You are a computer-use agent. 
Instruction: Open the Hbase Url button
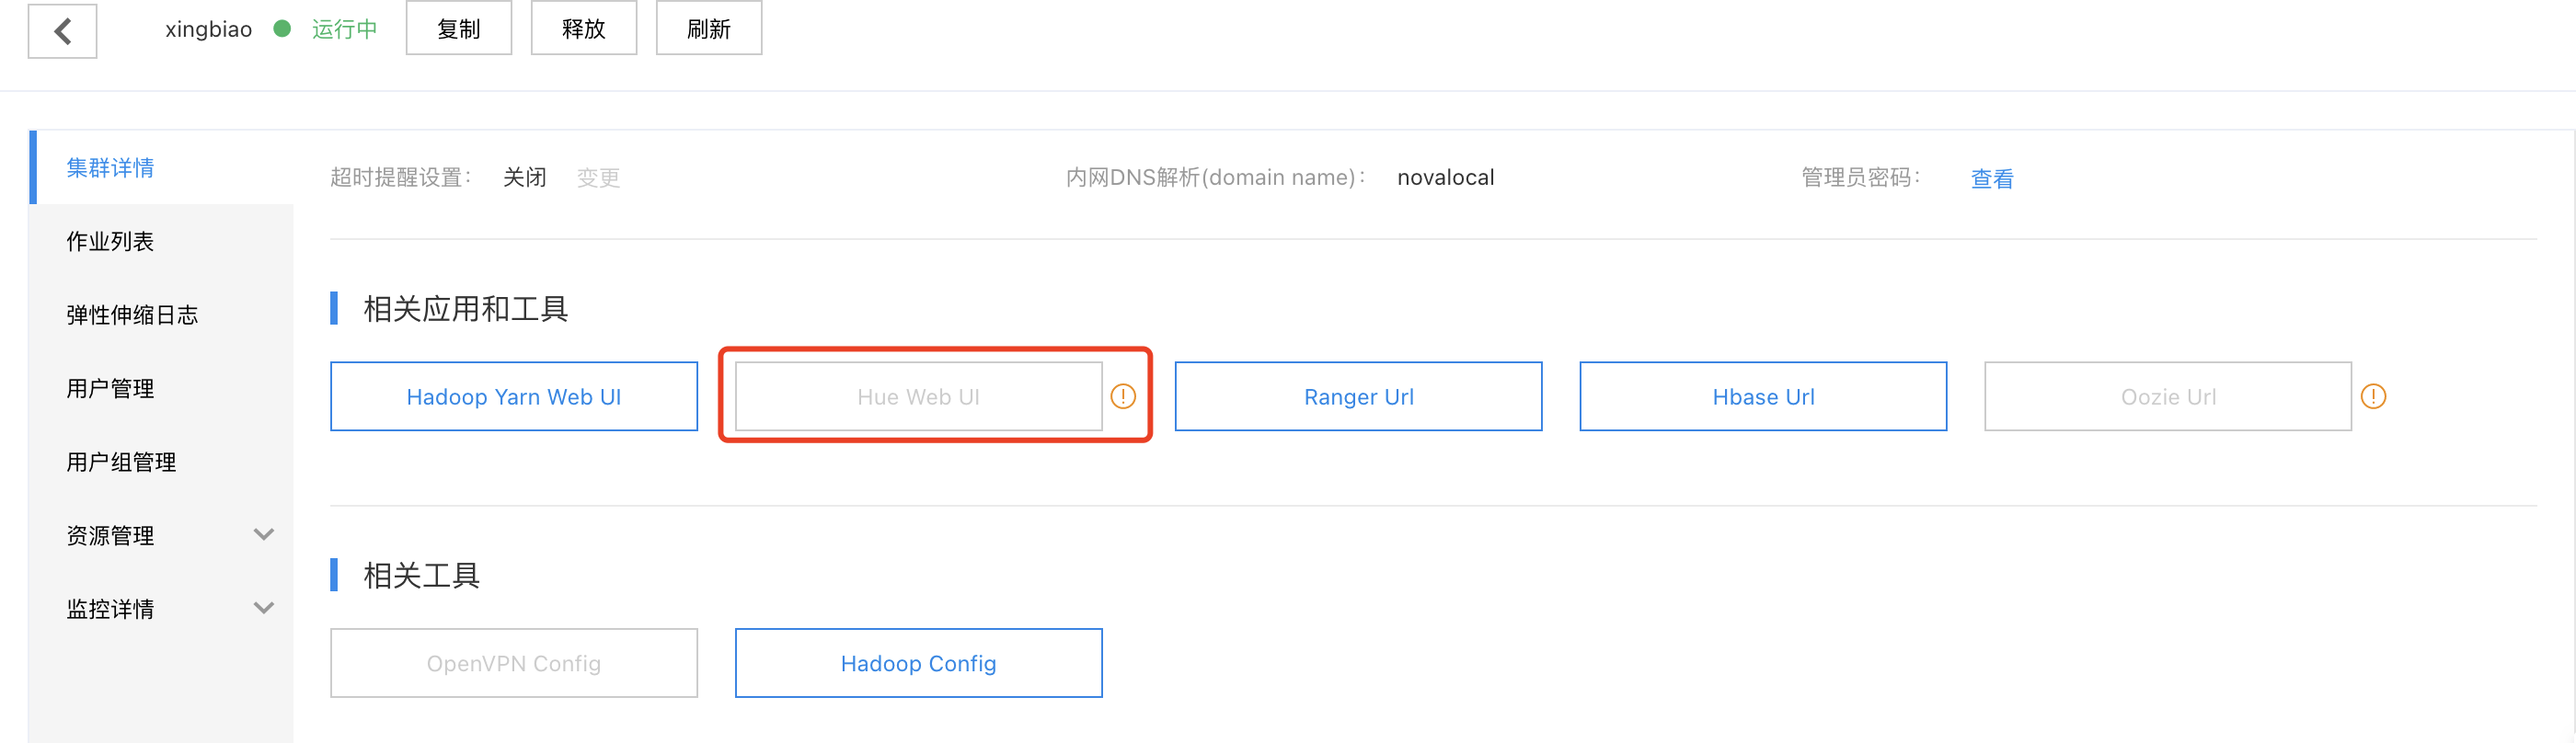click(x=1763, y=396)
